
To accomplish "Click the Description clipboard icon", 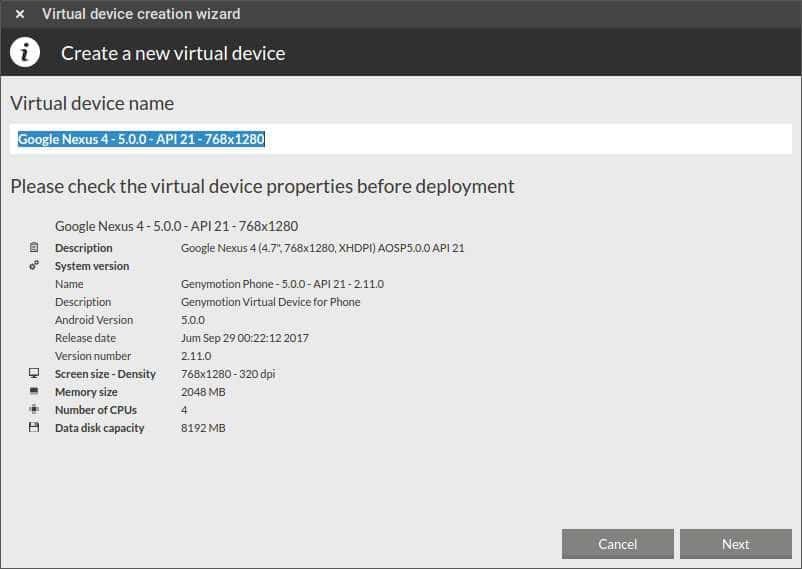I will click(x=34, y=248).
